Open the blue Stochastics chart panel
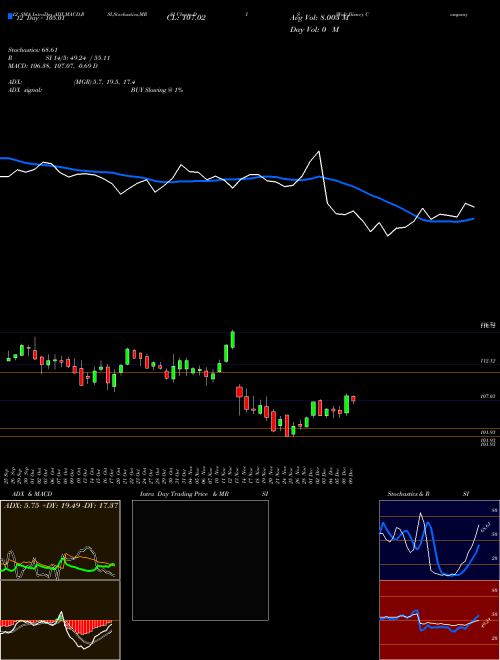The height and width of the screenshot is (660, 500). pos(439,540)
